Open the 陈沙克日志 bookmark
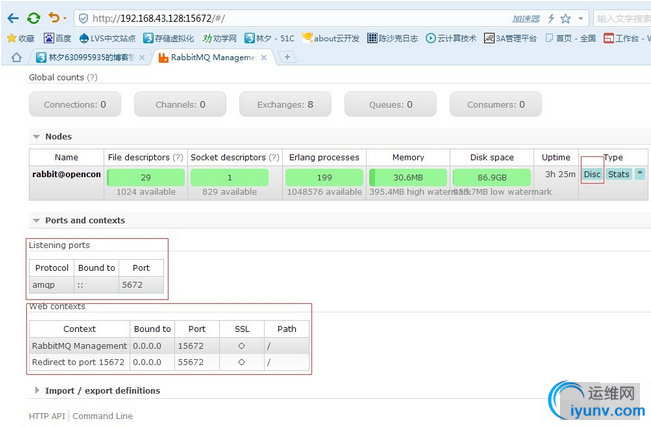 392,39
